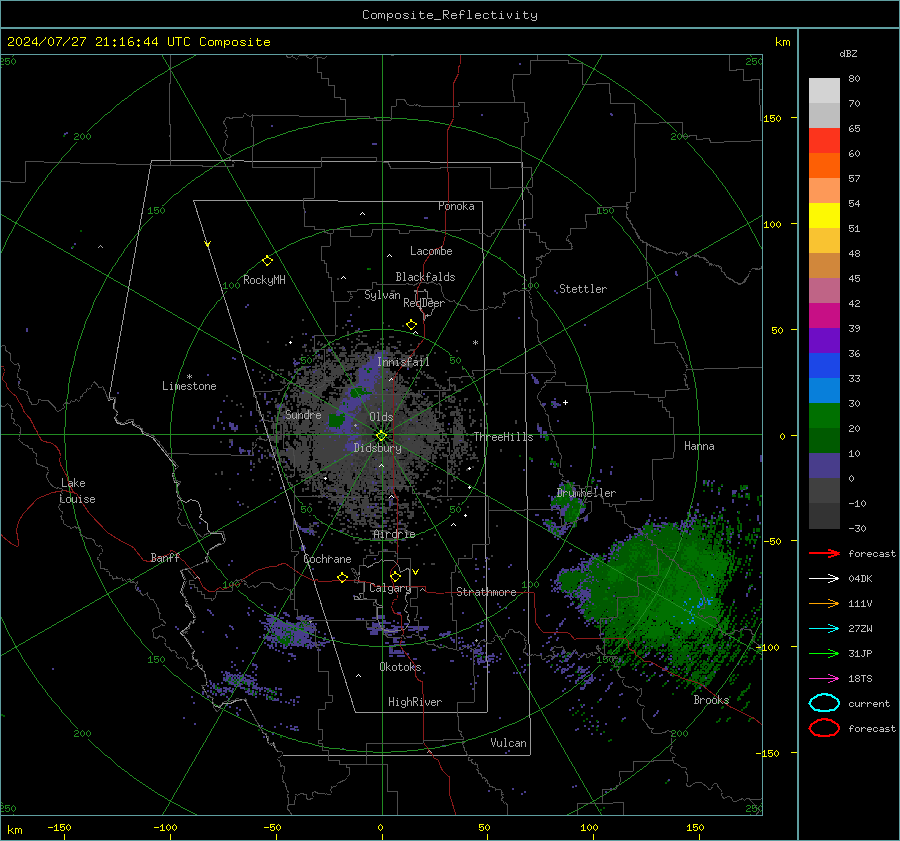Click the green echo patch beside Drumheller
Screen dimensions: 900x841
[568, 505]
